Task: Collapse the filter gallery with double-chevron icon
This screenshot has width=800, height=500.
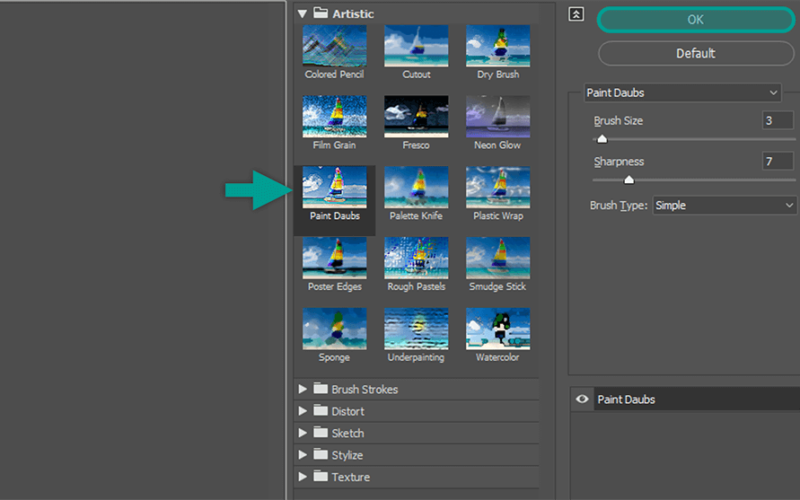Action: tap(576, 14)
